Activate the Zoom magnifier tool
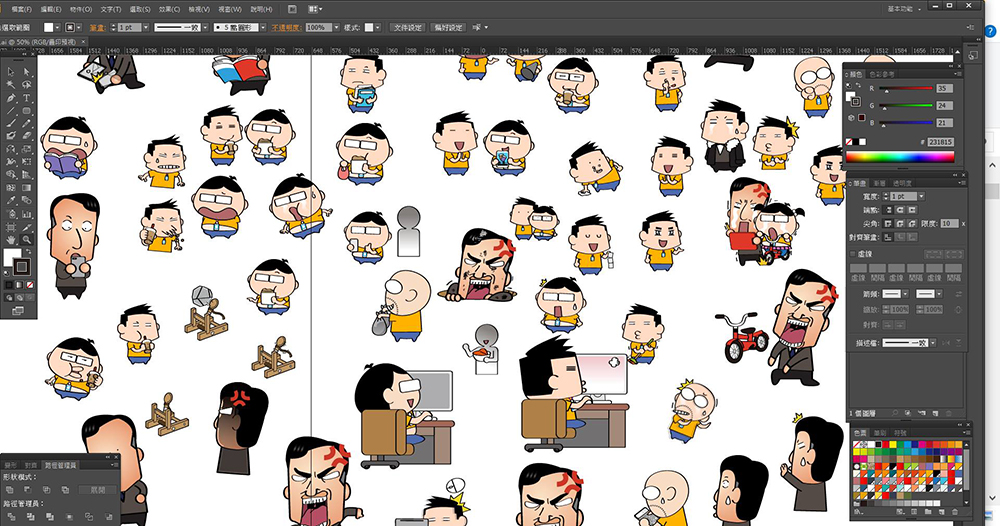The width and height of the screenshot is (1000, 526). click(27, 240)
